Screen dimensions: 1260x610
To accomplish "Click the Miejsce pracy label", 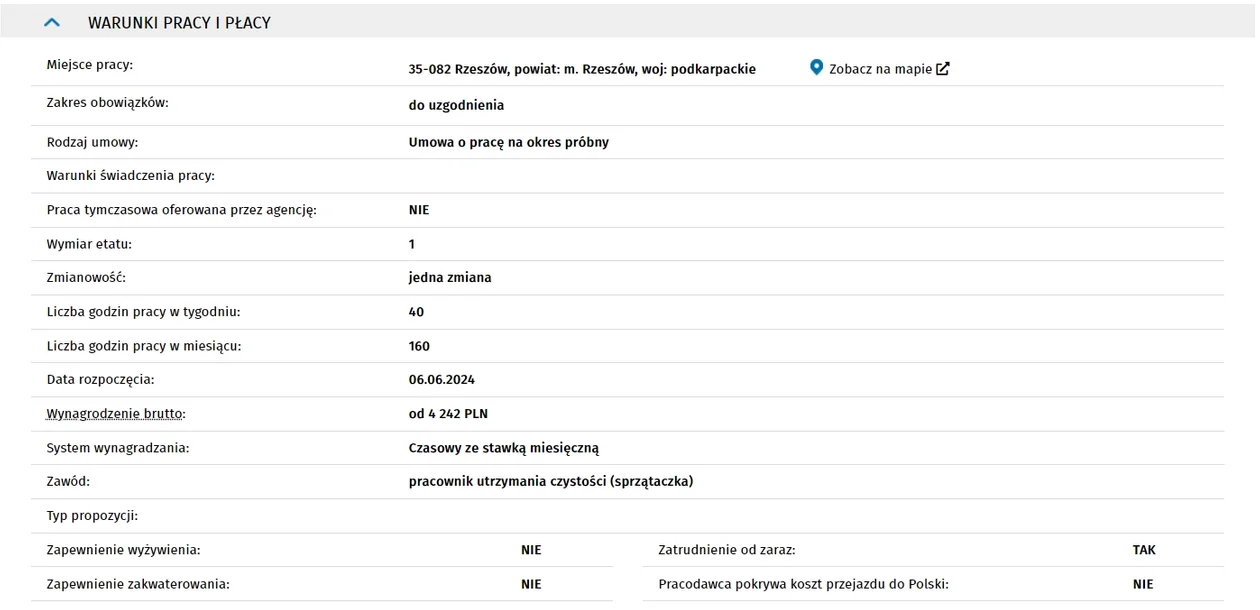I will pos(90,65).
